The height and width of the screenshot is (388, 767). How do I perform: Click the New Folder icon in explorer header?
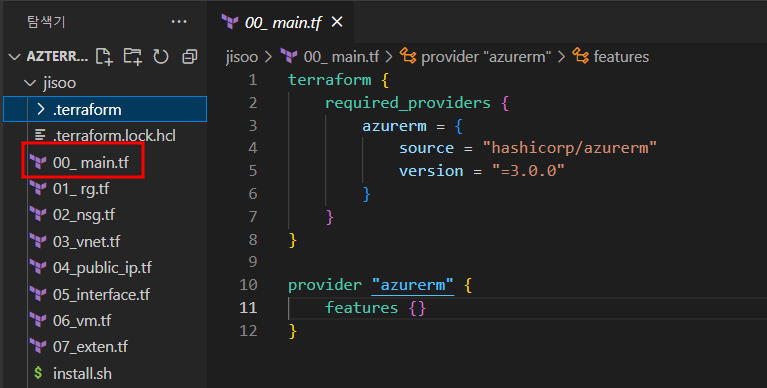pos(133,57)
